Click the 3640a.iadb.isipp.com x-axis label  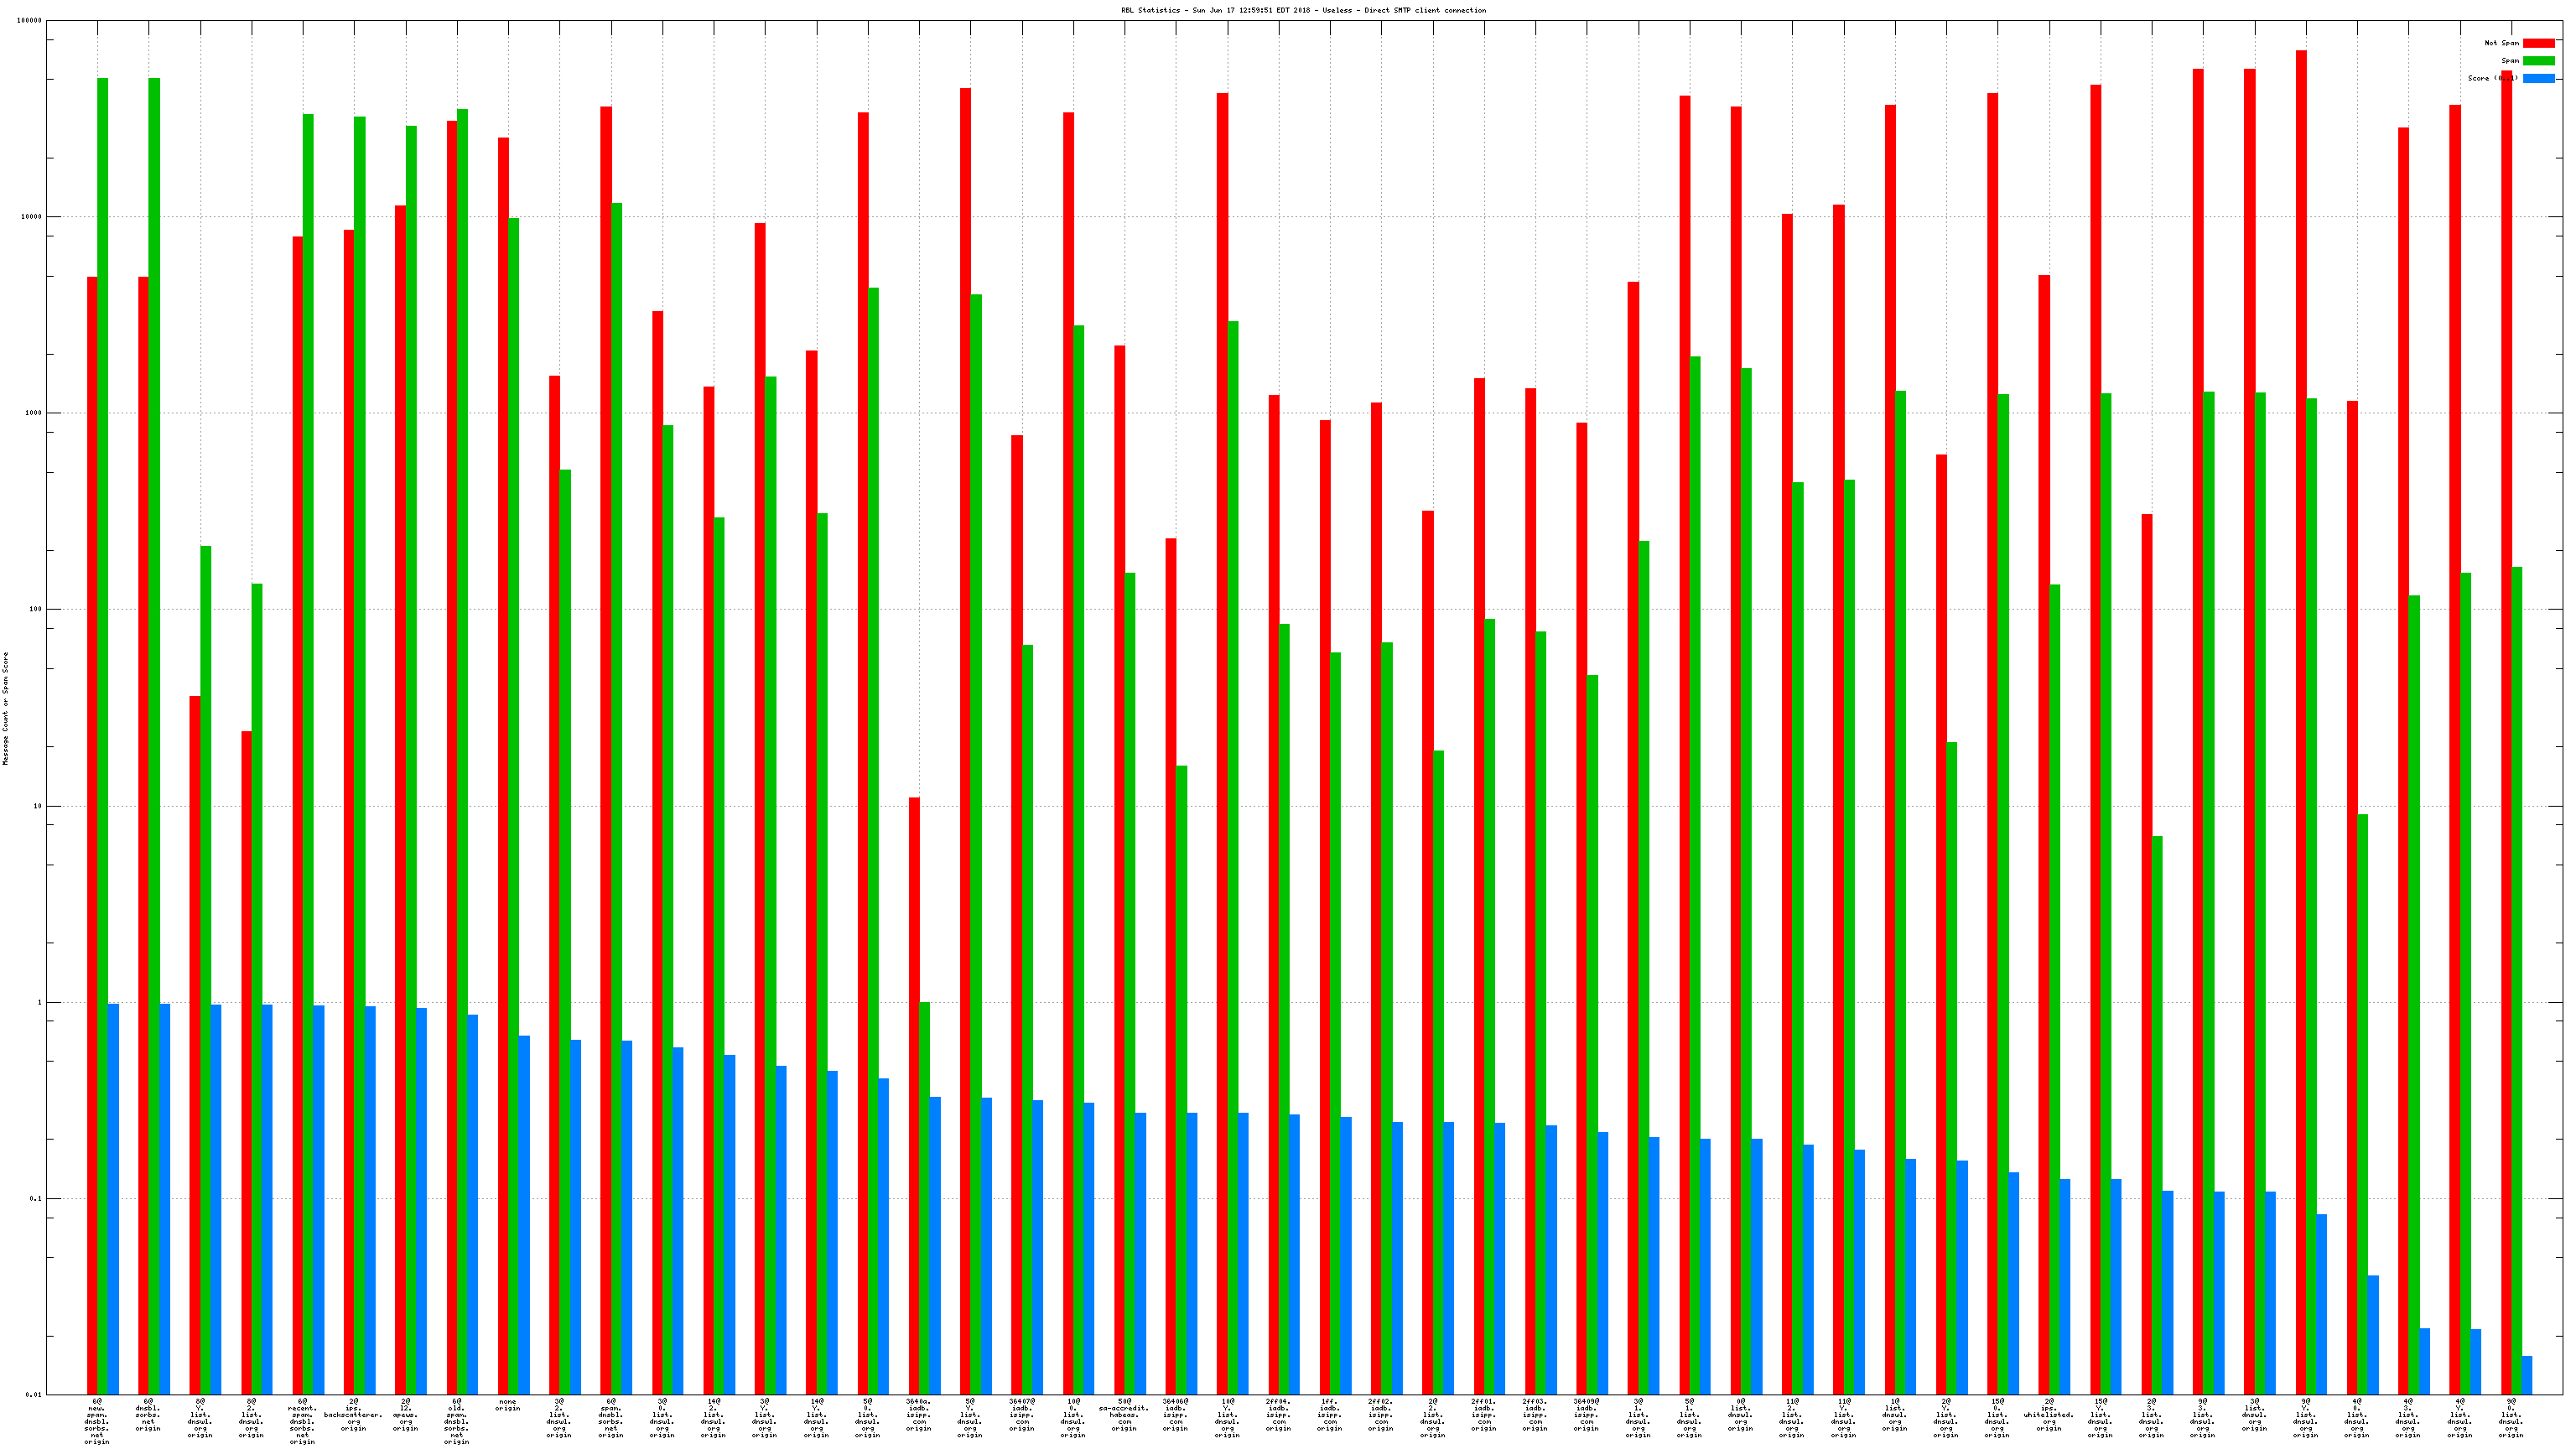click(x=918, y=1415)
